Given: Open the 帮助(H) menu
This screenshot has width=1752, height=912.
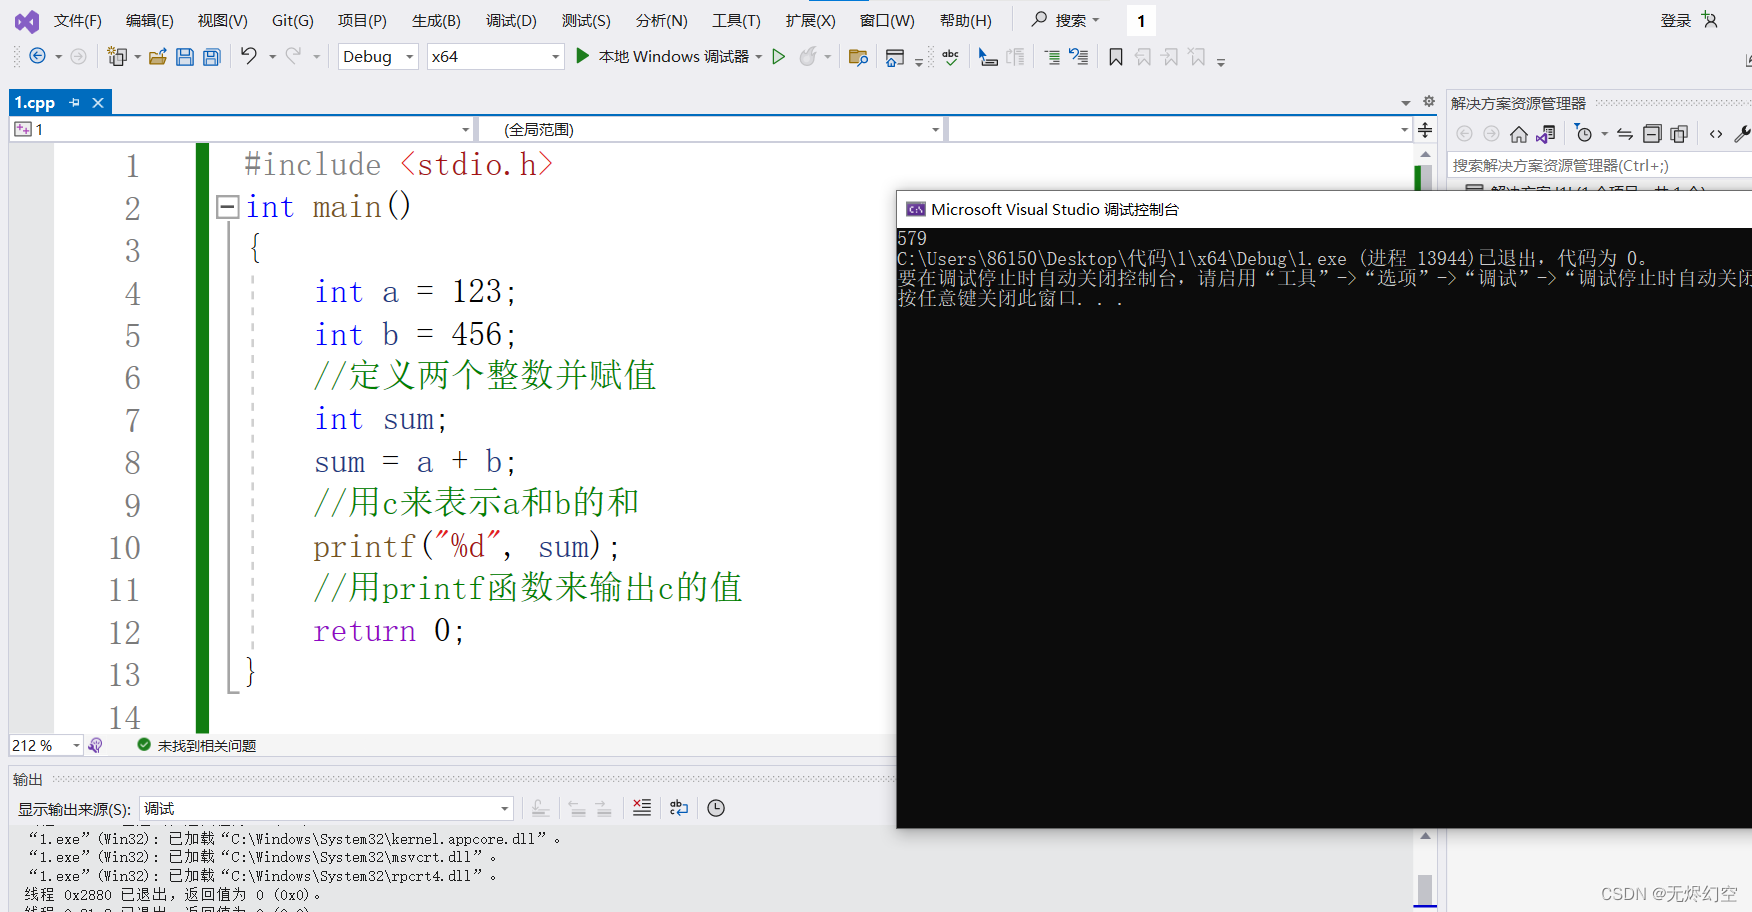Looking at the screenshot, I should (966, 20).
